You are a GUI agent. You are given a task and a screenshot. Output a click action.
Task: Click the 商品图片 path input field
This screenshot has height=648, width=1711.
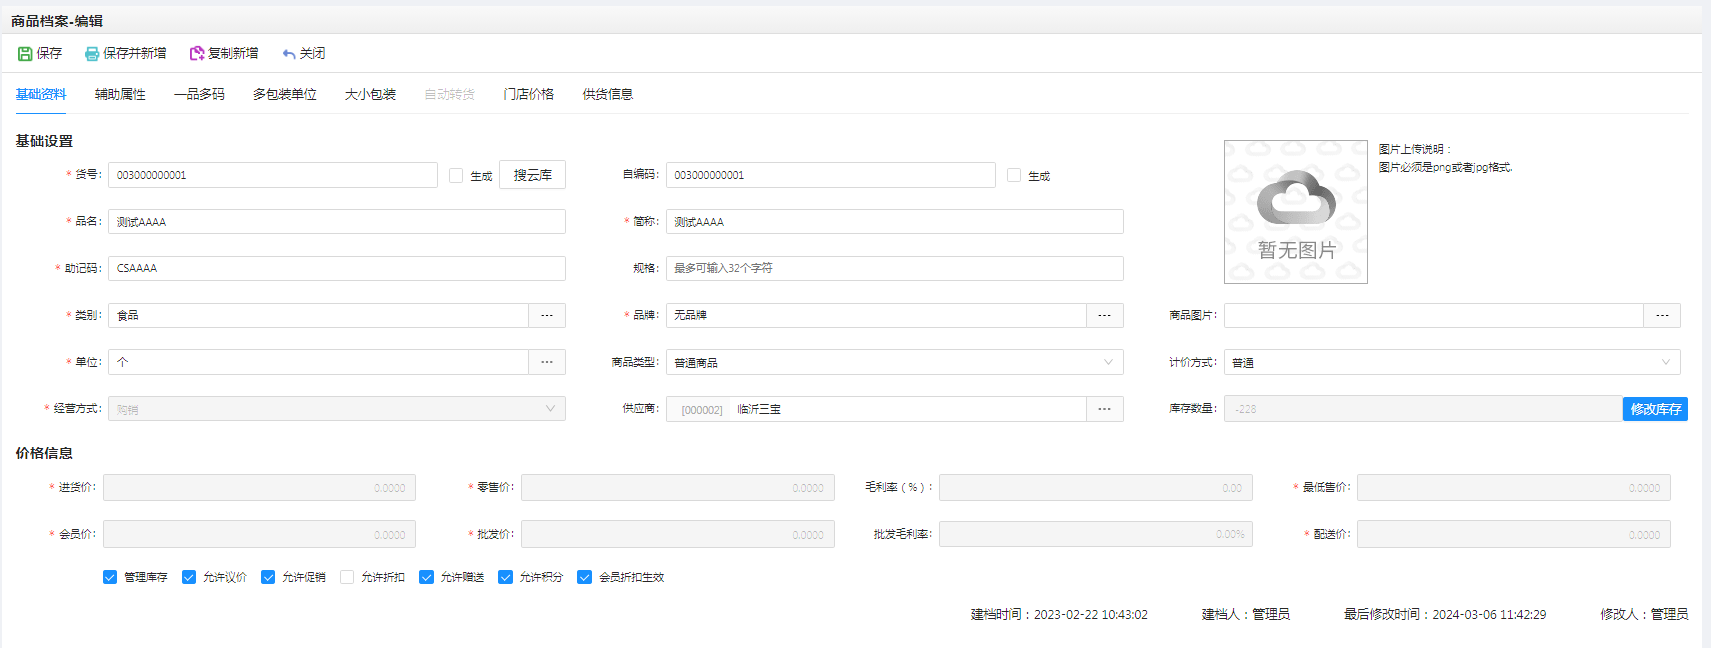click(1434, 315)
